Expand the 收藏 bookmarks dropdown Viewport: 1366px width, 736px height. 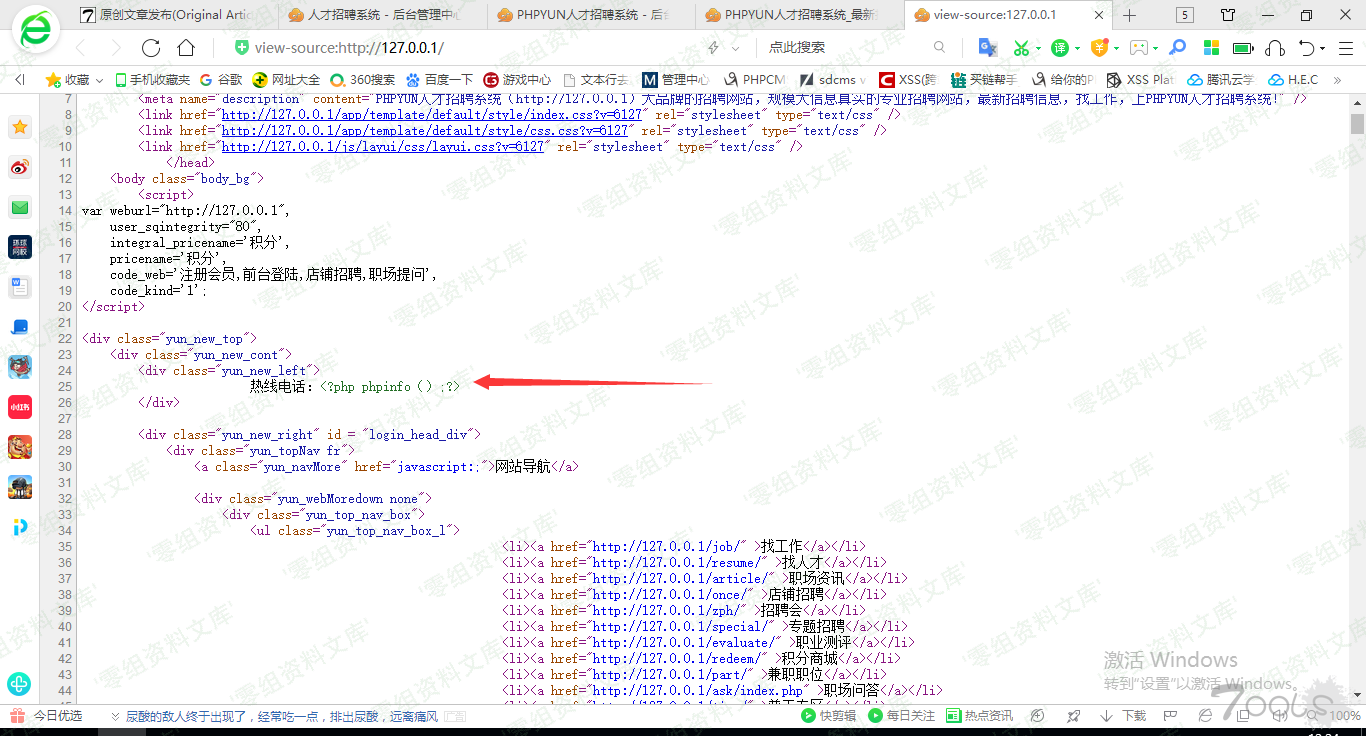tap(99, 80)
